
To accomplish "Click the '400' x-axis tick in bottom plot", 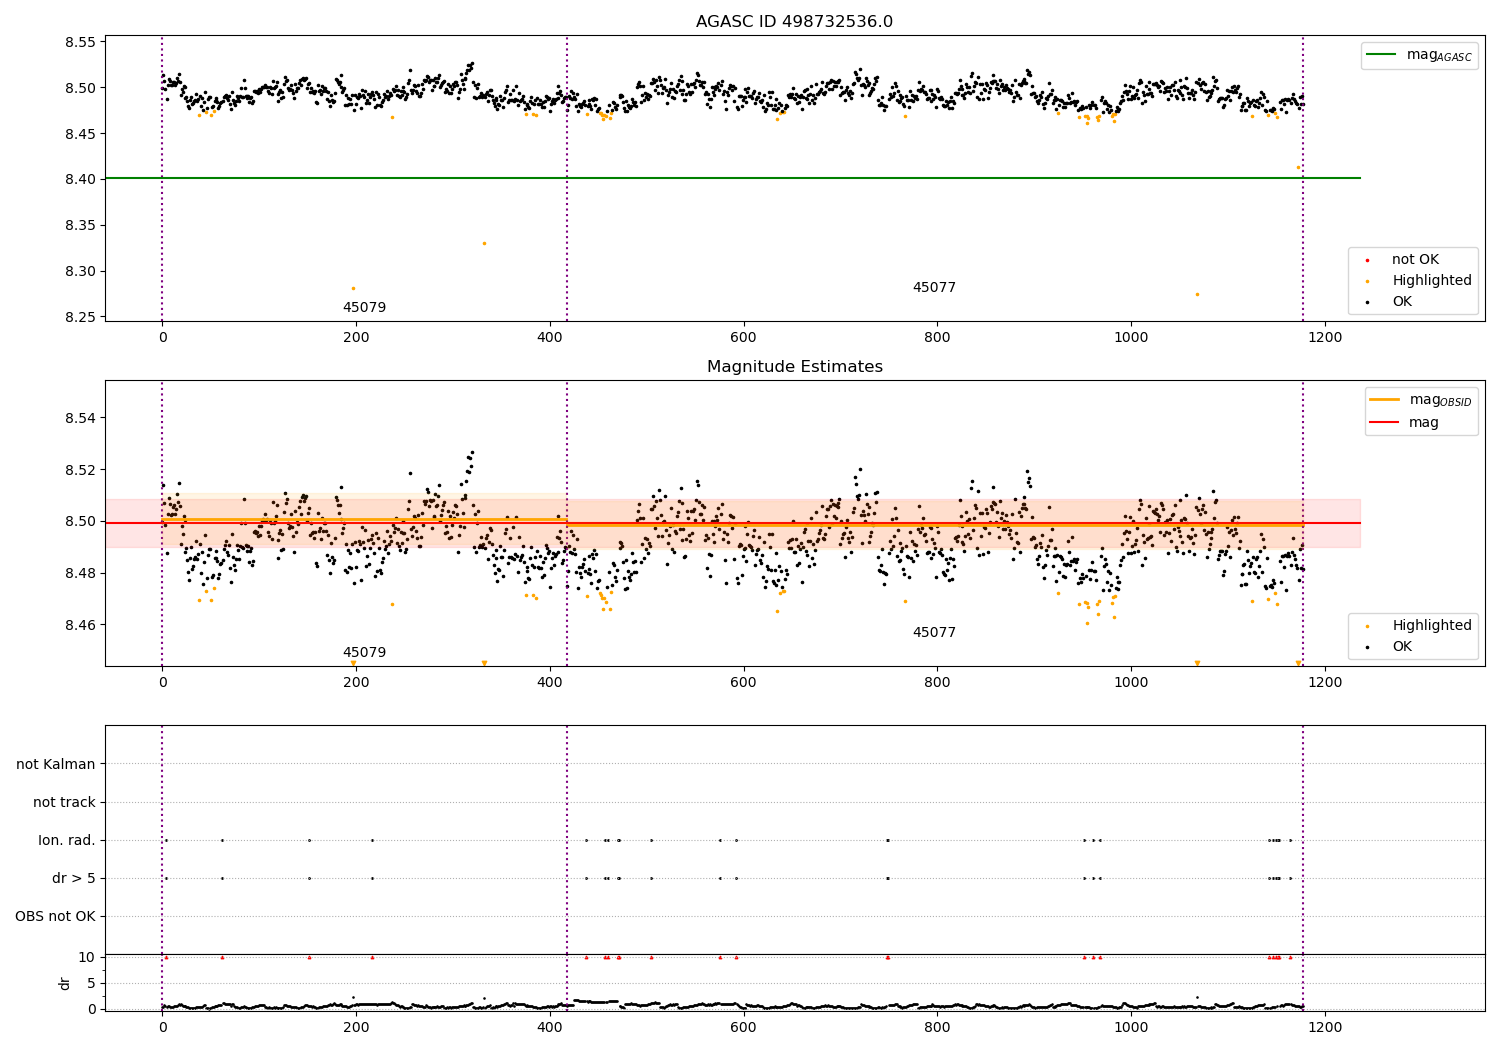I will 550,1027.
